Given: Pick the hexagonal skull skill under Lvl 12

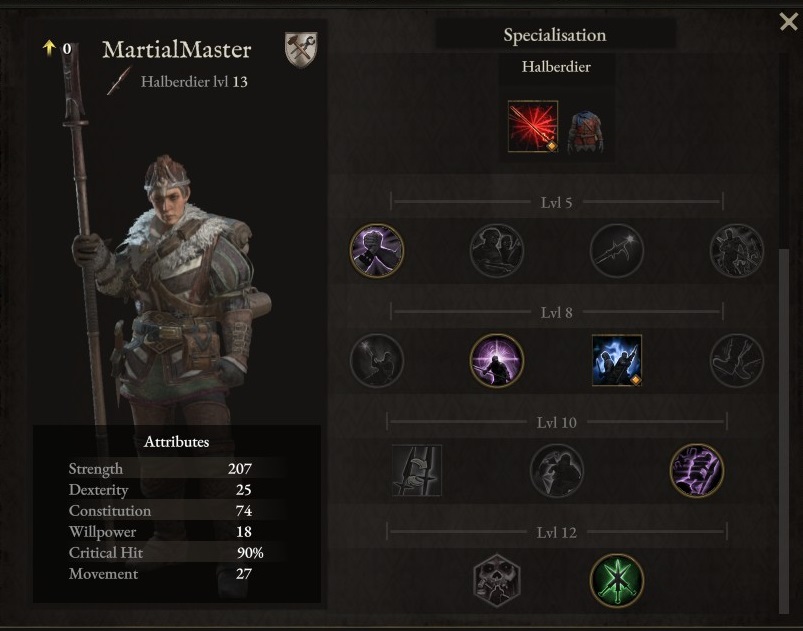Looking at the screenshot, I should (496, 580).
